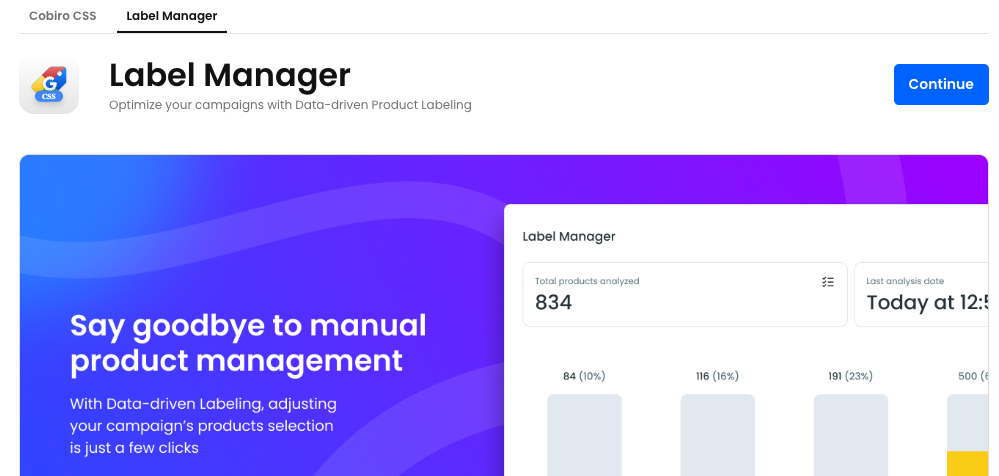Viewport: 999px width, 476px height.
Task: Click the 'Label Manager' title inside preview card
Action: (x=569, y=236)
